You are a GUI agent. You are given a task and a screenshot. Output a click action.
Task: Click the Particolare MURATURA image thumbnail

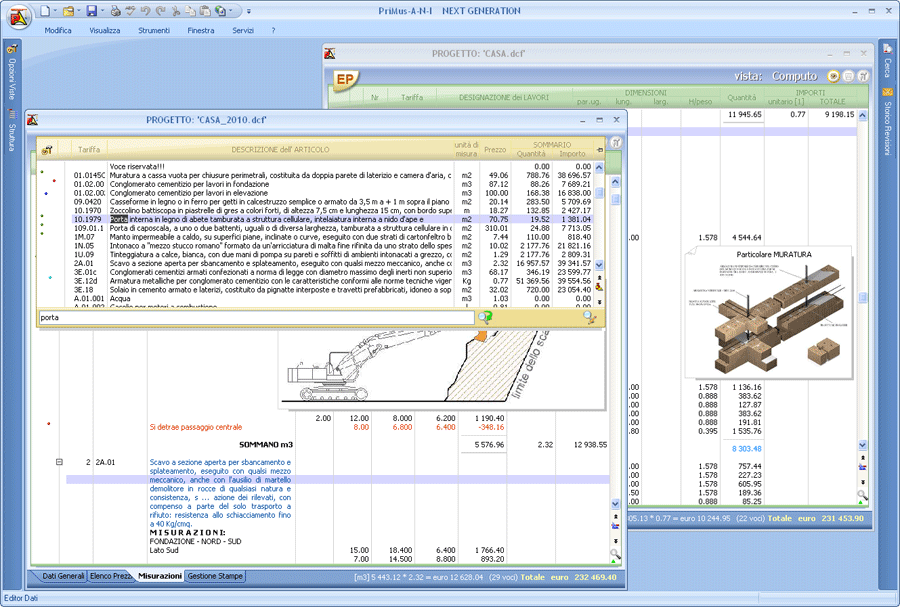pos(772,312)
